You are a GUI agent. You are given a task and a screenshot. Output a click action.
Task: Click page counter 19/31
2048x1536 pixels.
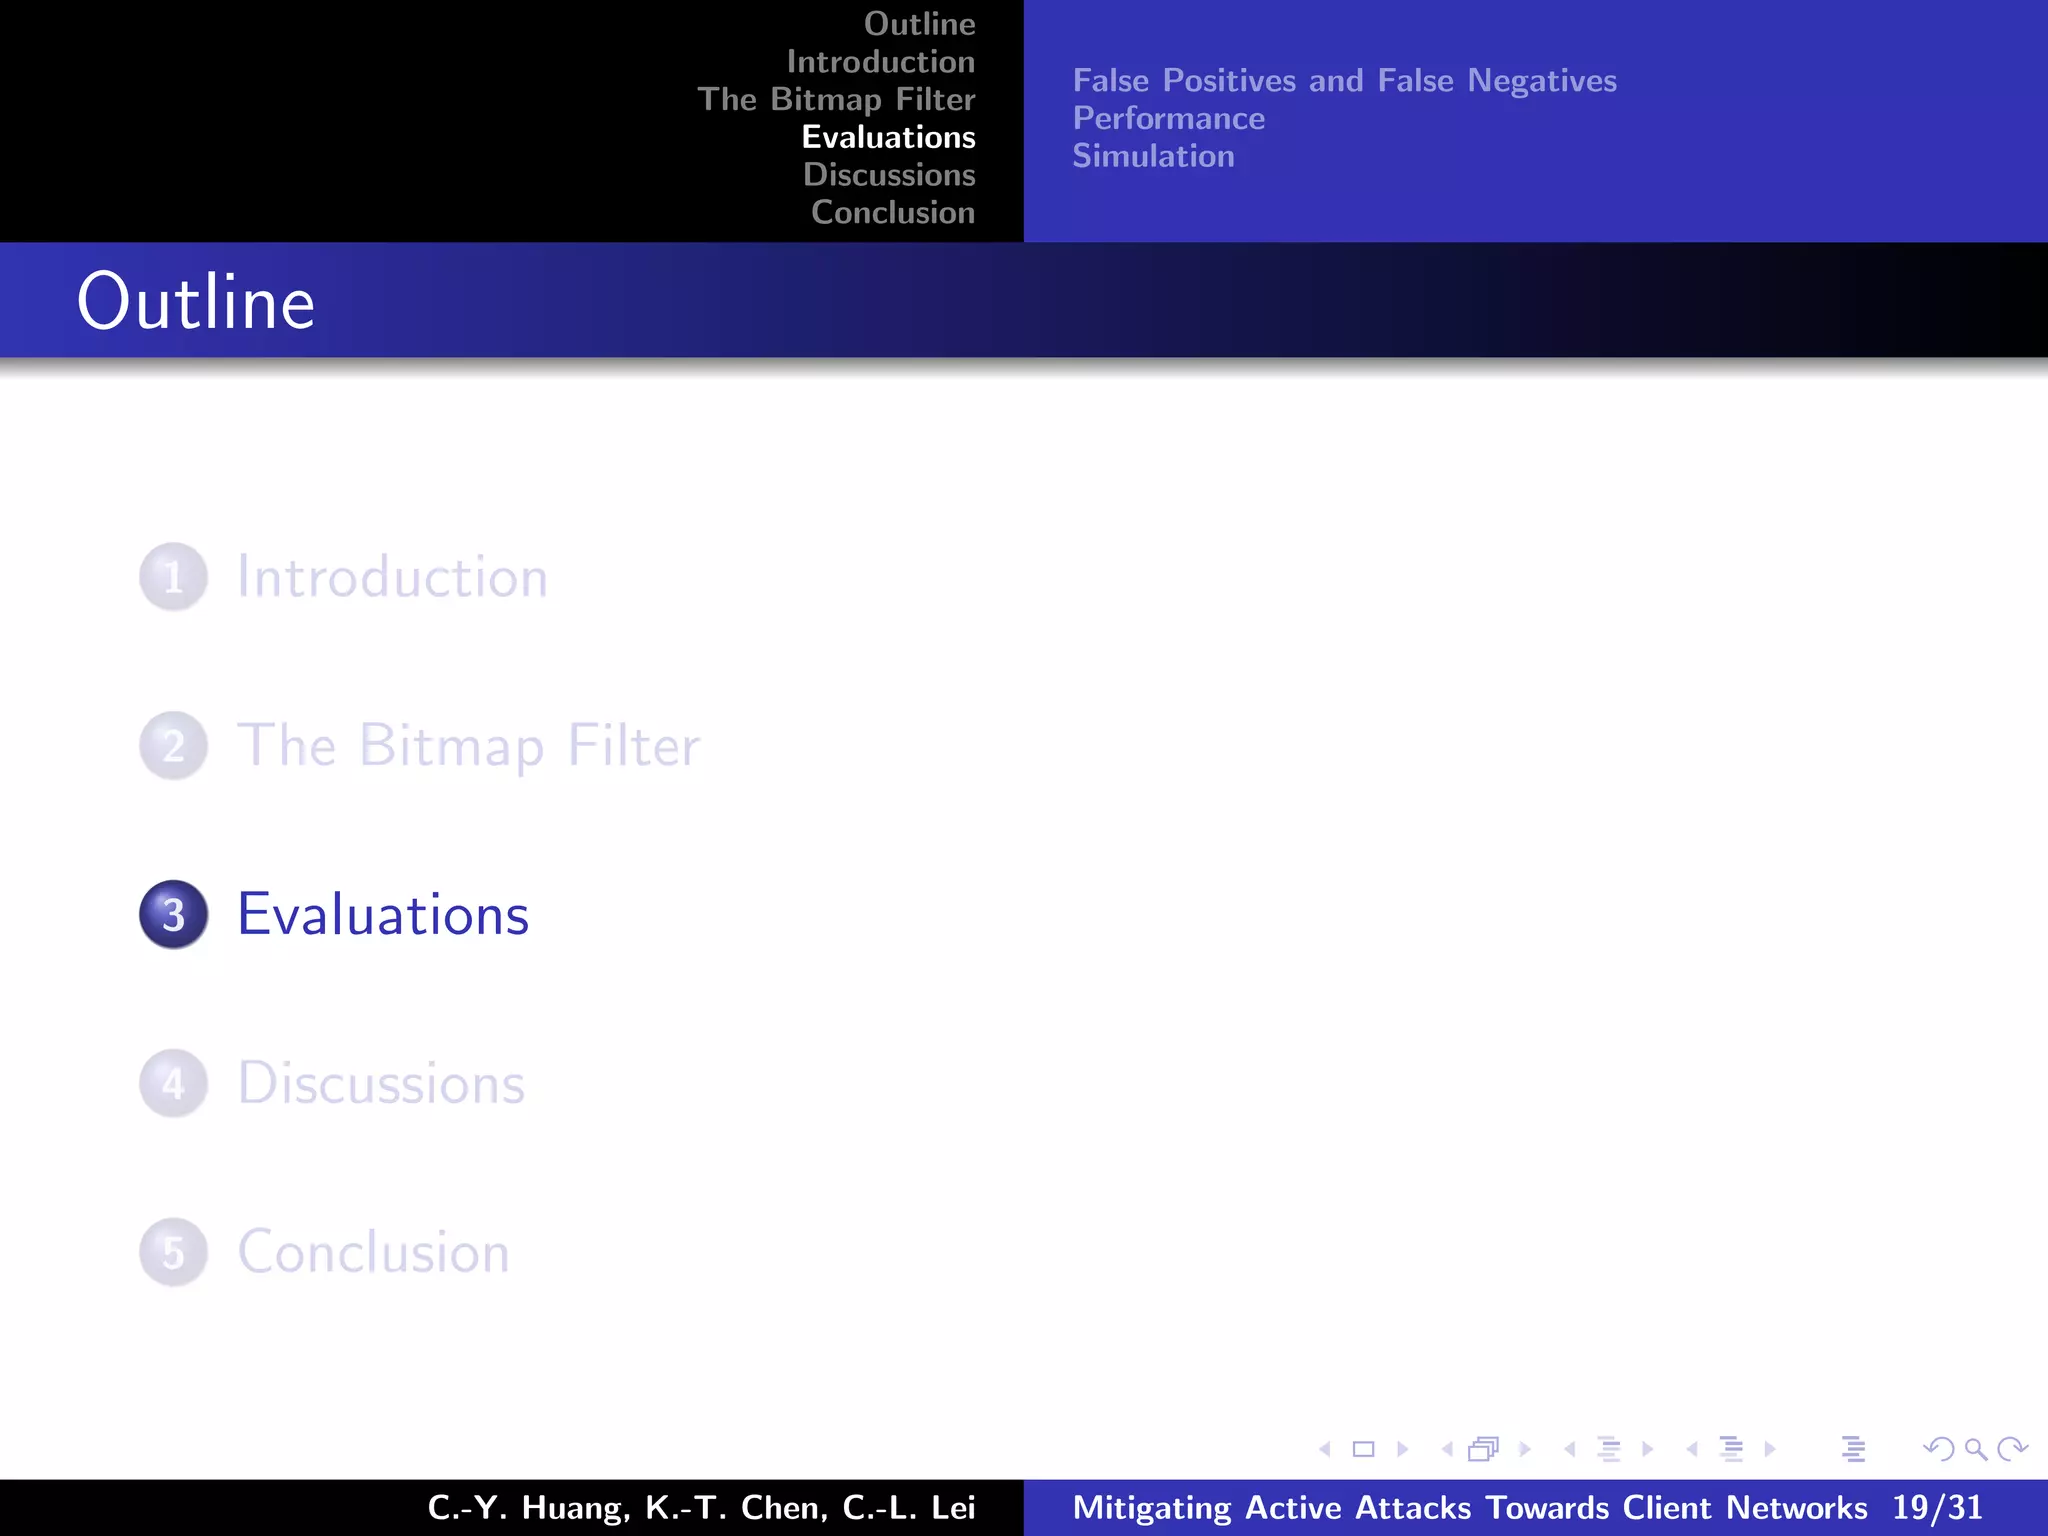(x=1937, y=1508)
